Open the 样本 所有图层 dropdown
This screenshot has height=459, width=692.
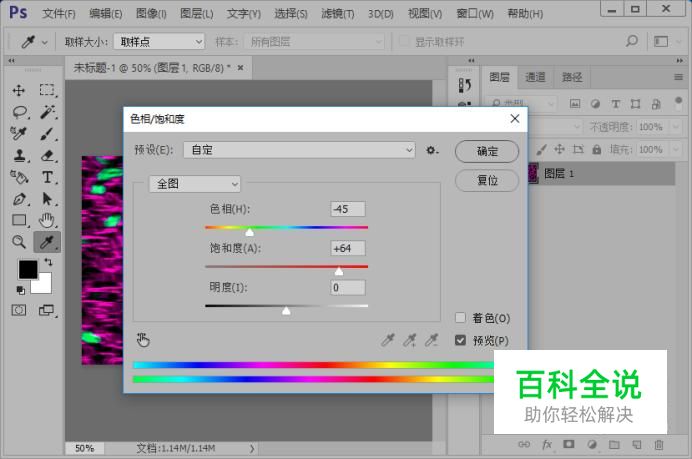click(x=314, y=41)
